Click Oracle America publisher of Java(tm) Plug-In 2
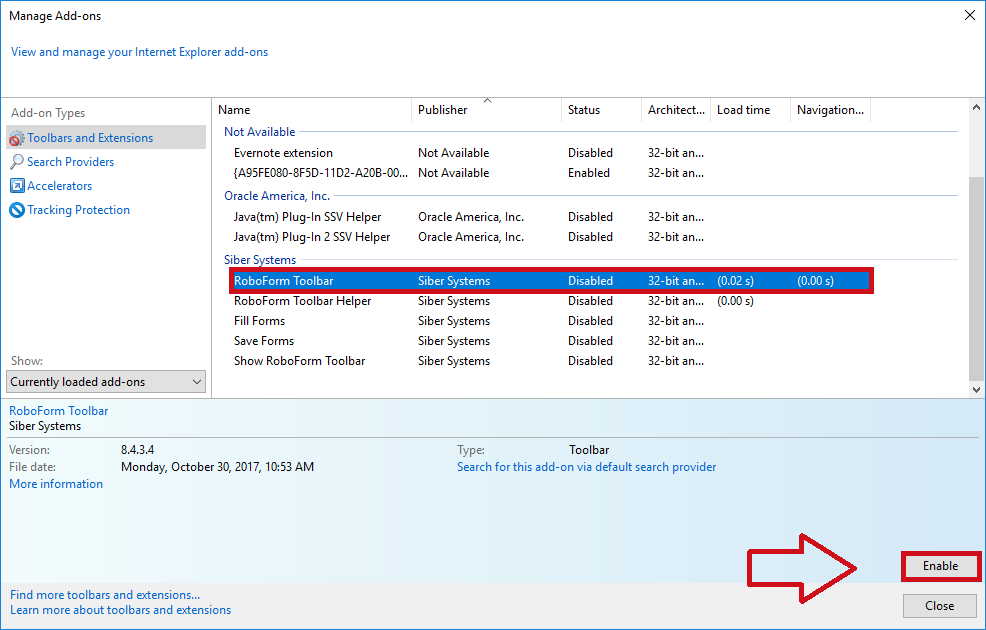Image resolution: width=986 pixels, height=630 pixels. click(470, 237)
